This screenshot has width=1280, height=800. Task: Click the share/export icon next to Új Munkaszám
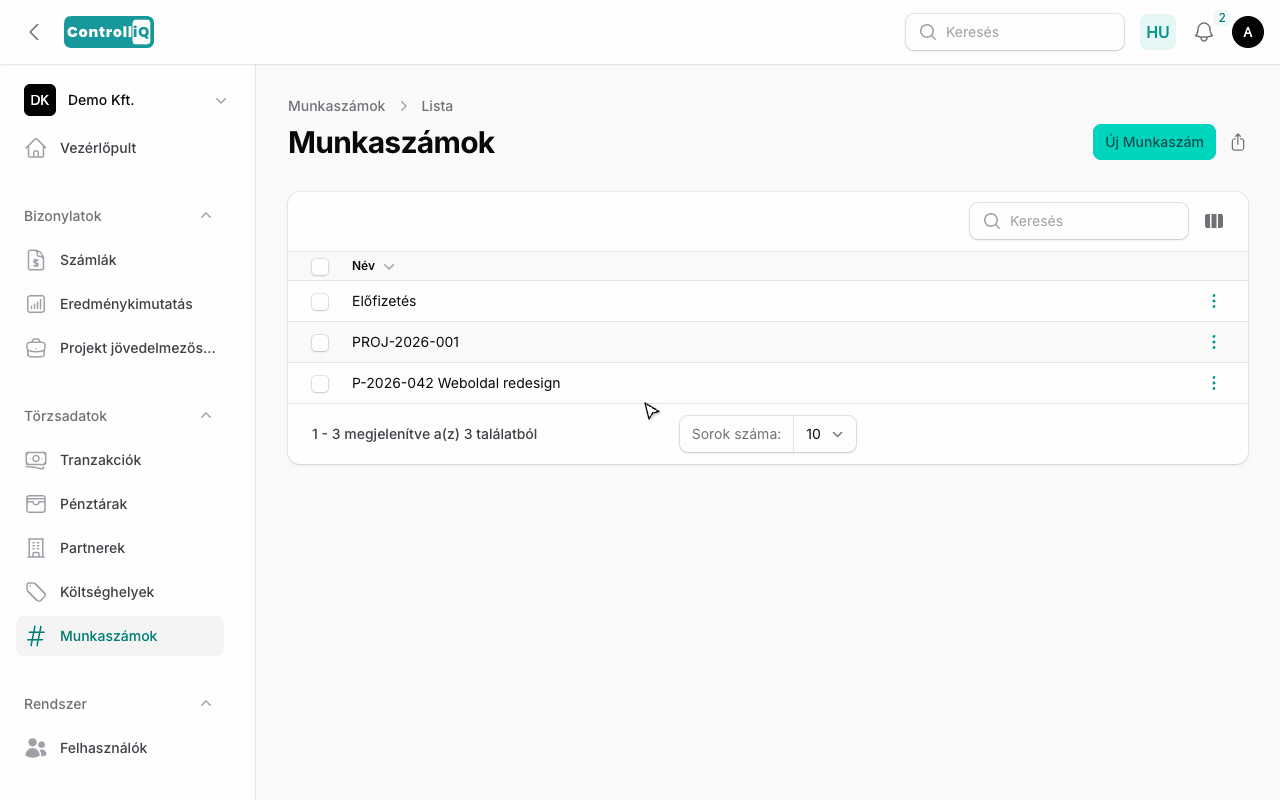pos(1238,142)
